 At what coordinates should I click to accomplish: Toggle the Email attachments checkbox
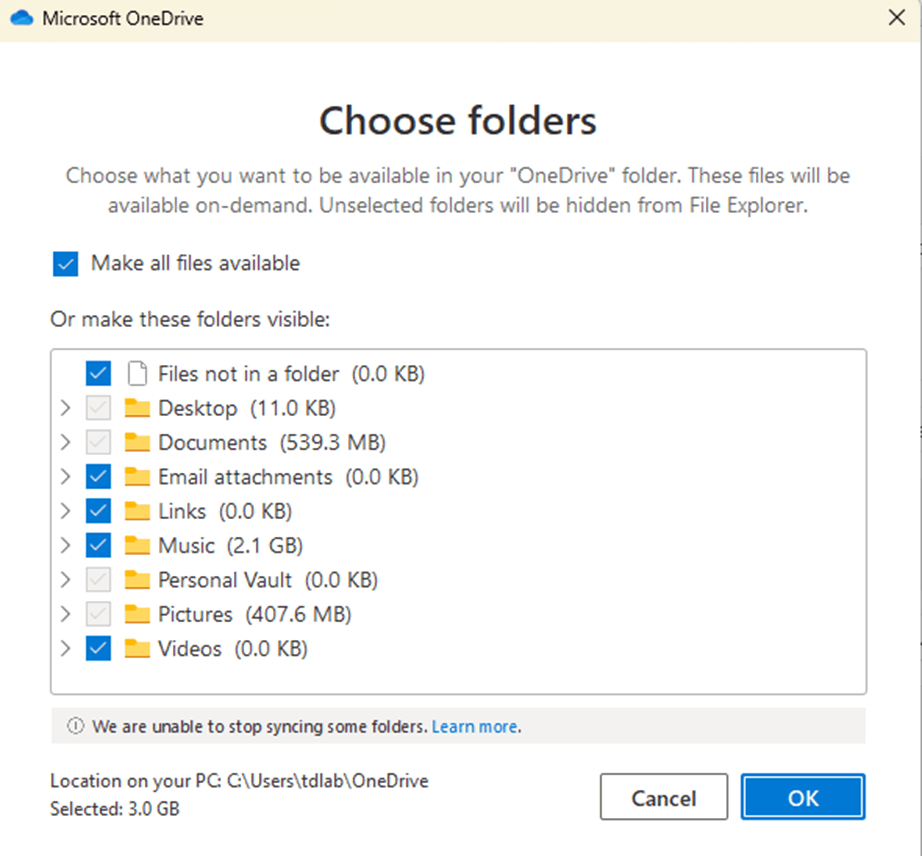[x=98, y=477]
